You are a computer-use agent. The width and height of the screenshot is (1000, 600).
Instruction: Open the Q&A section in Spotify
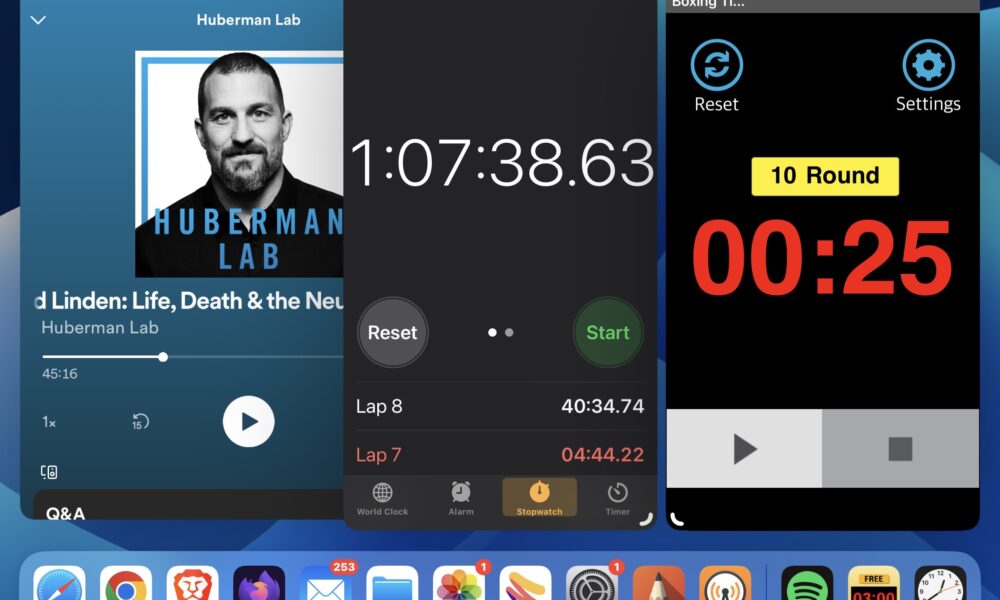pos(65,513)
